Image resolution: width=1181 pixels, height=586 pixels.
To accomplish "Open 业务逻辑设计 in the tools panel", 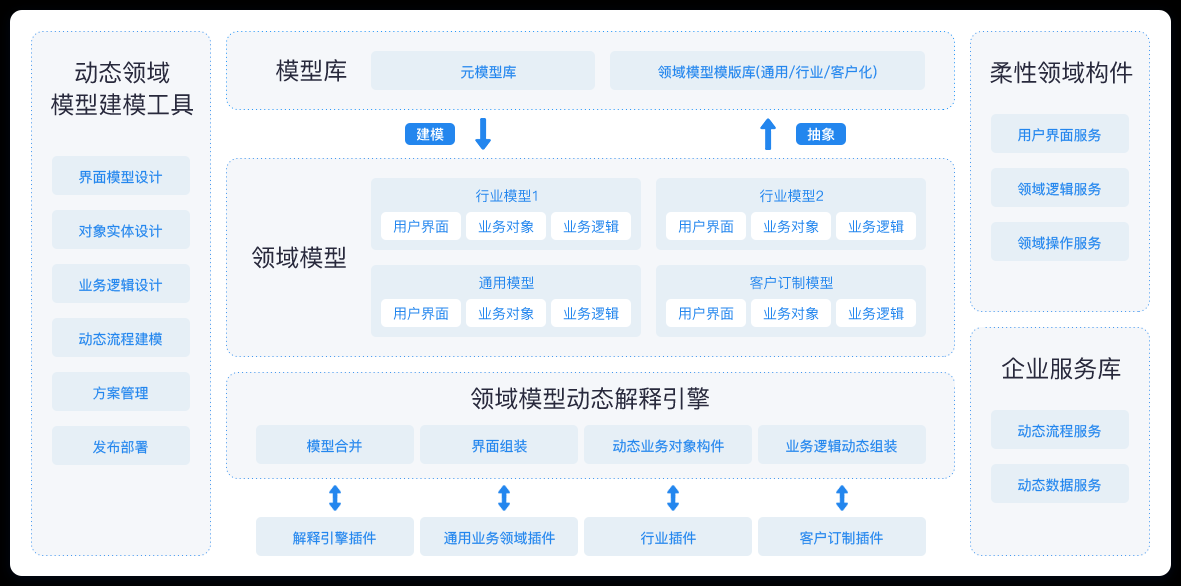I will pyautogui.click(x=121, y=285).
